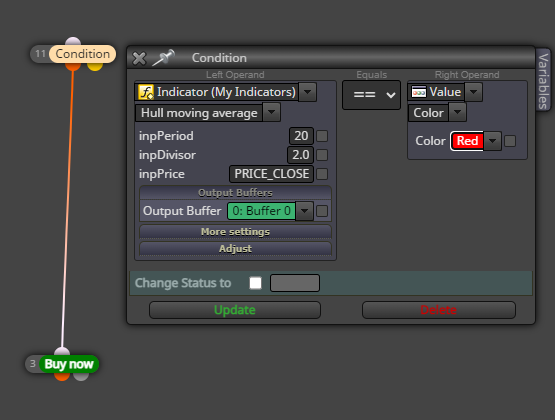Enable the Change Status to checkbox
The width and height of the screenshot is (555, 420).
point(256,283)
